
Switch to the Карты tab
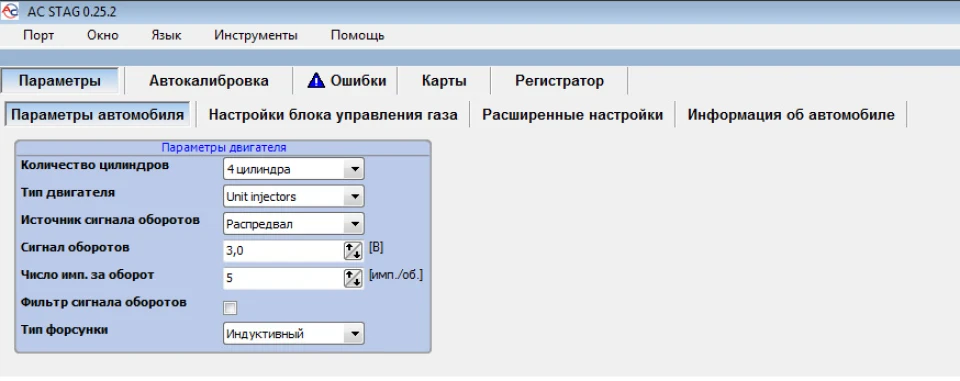[x=444, y=81]
